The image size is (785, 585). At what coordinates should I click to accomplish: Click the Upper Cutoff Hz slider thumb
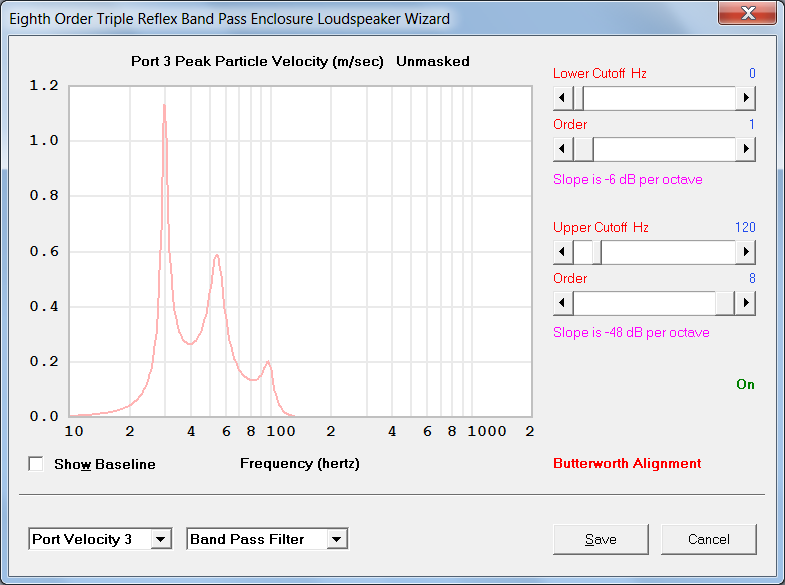tap(597, 252)
